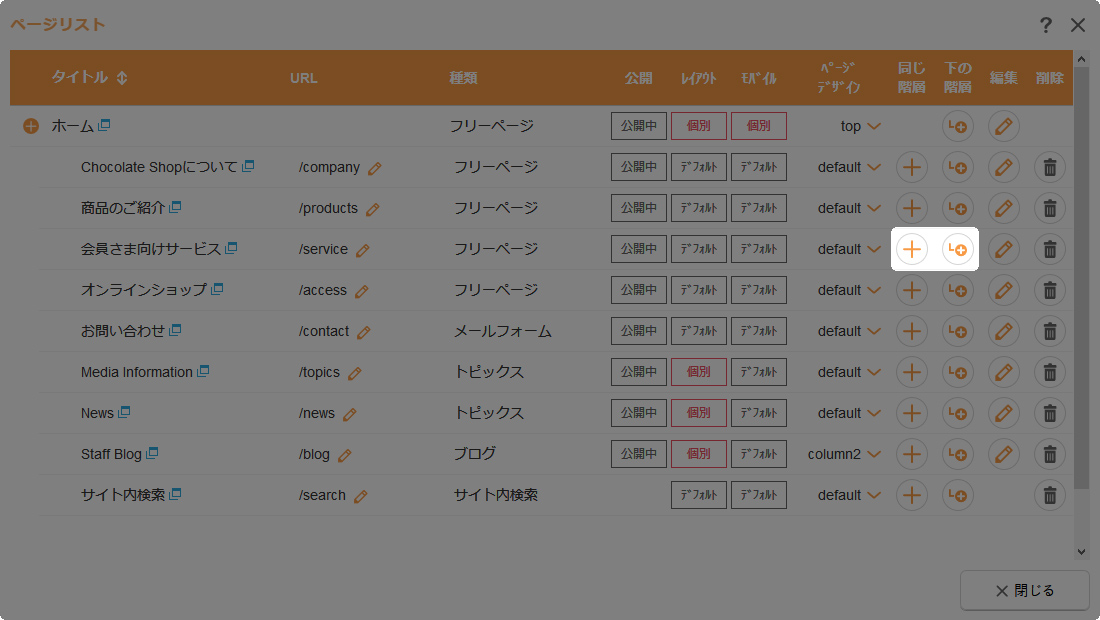Toggle 公開中 status for Chocolate Shopについて
Screen dimensions: 1100x620
[638, 167]
